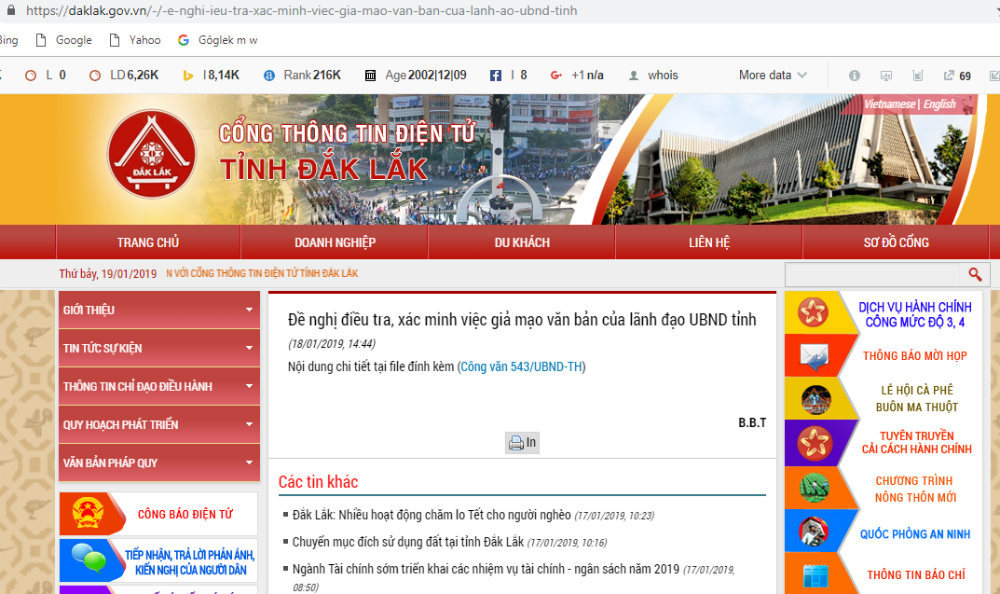
Task: Click the printer icon labeled In
Action: (522, 443)
